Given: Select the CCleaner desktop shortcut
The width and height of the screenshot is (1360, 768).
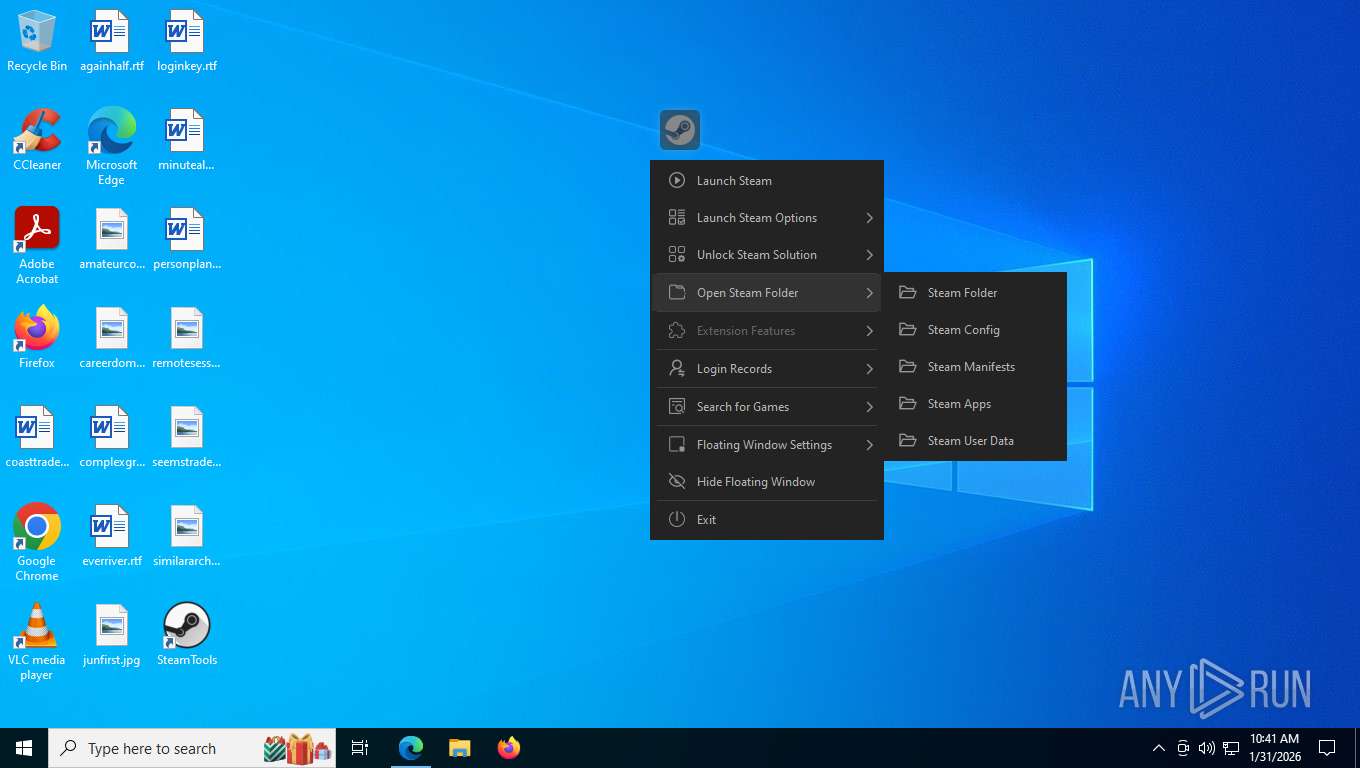Looking at the screenshot, I should [x=37, y=140].
